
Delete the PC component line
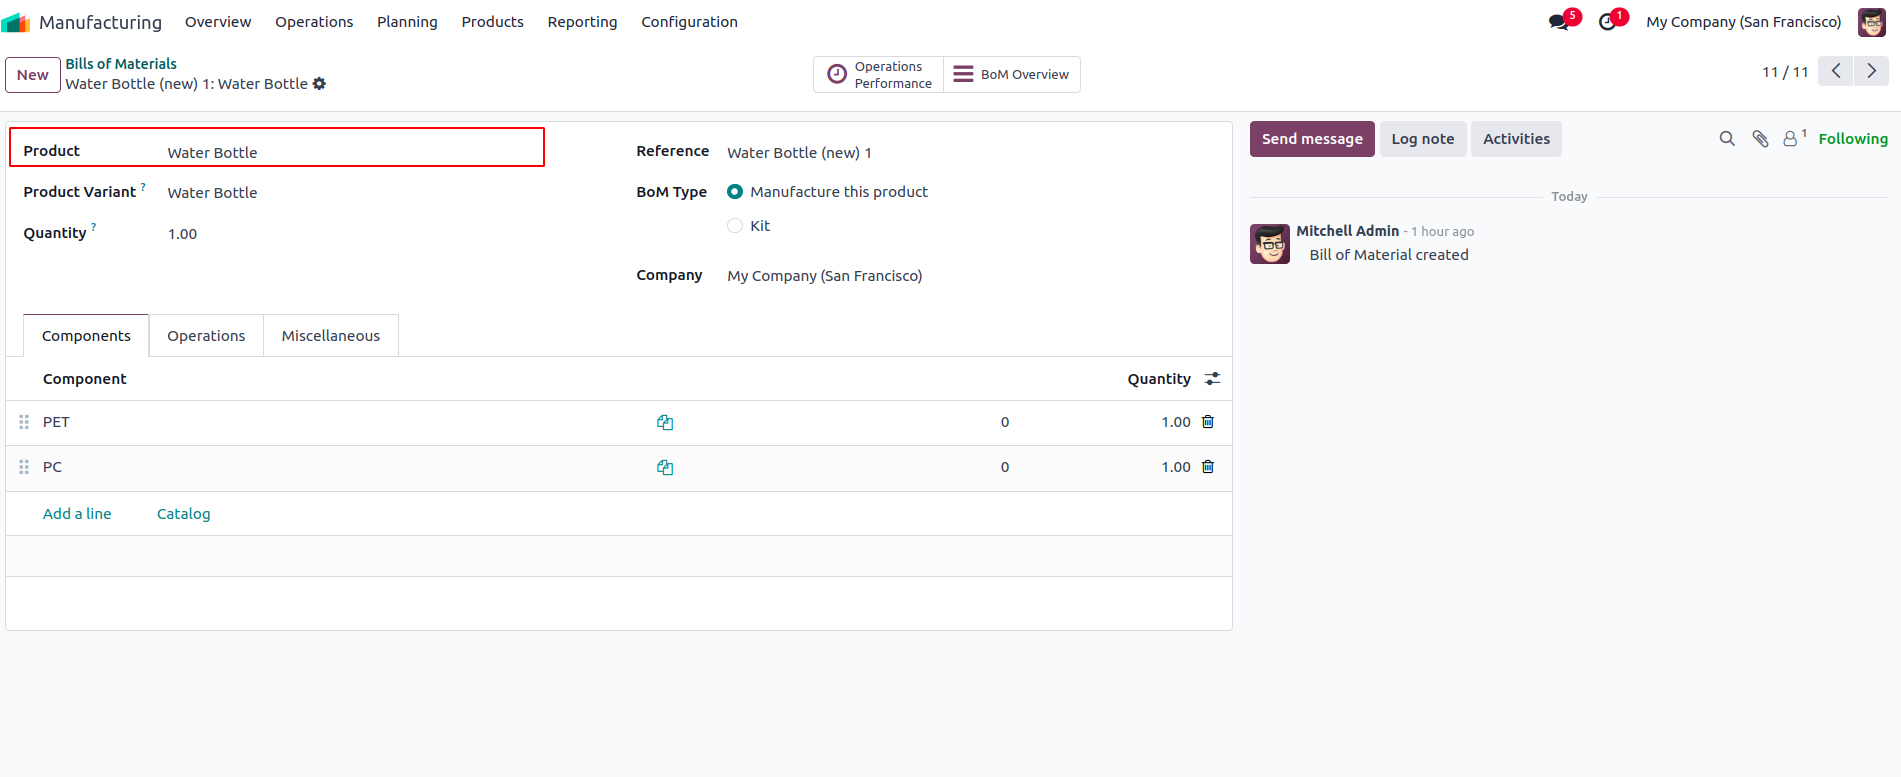coord(1208,467)
